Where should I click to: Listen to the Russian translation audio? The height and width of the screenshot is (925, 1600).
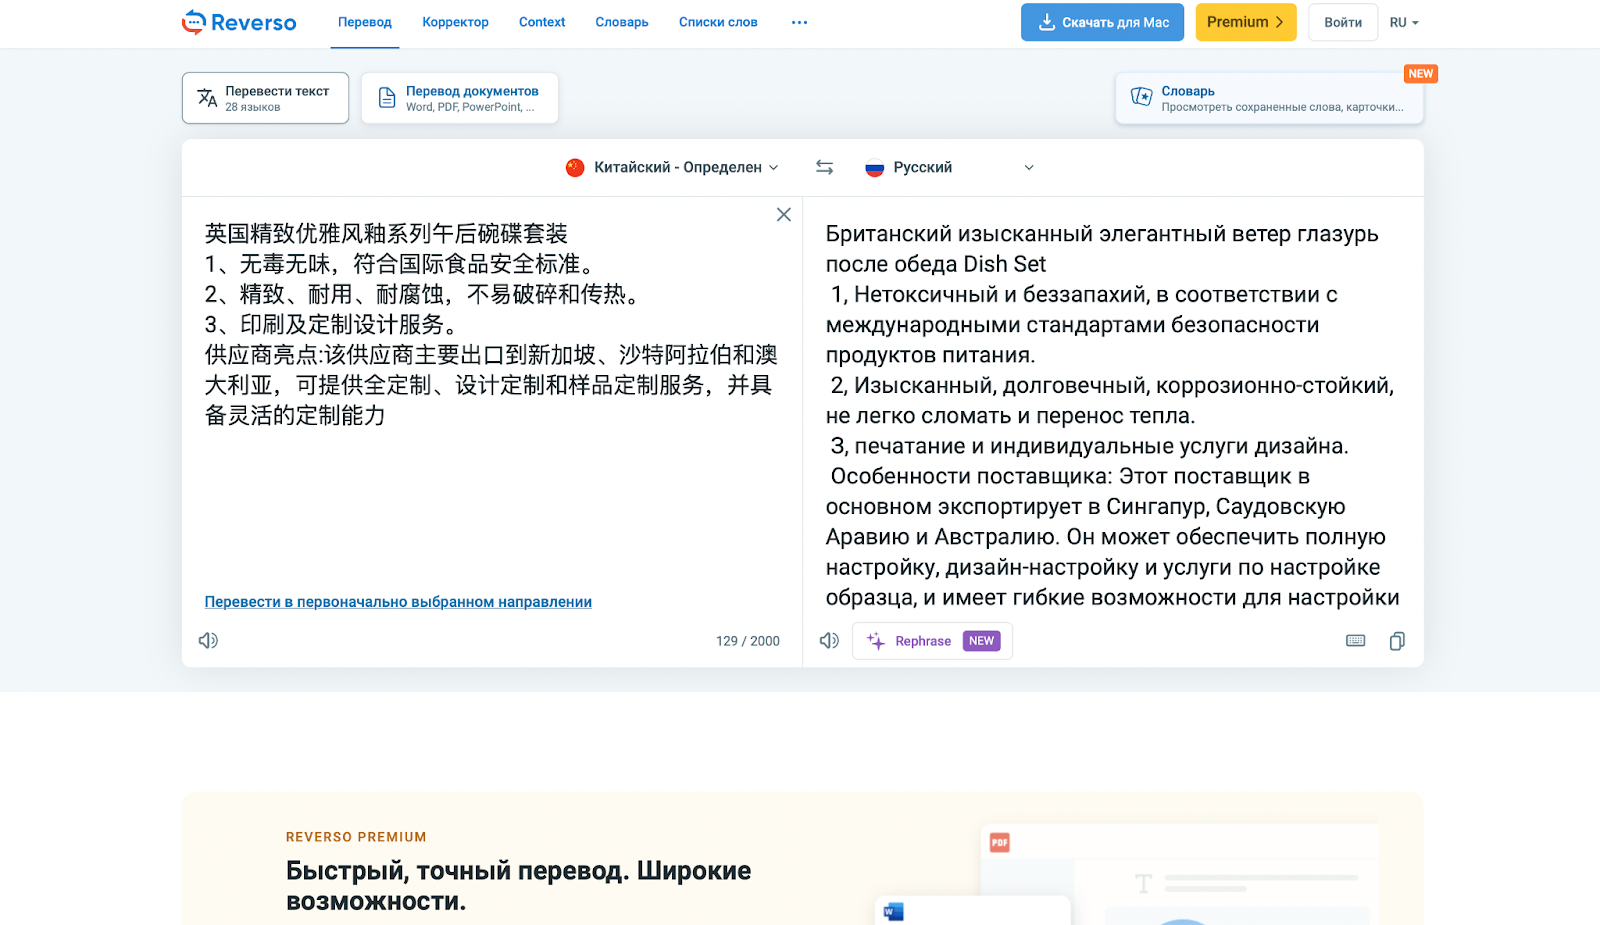[x=829, y=641]
